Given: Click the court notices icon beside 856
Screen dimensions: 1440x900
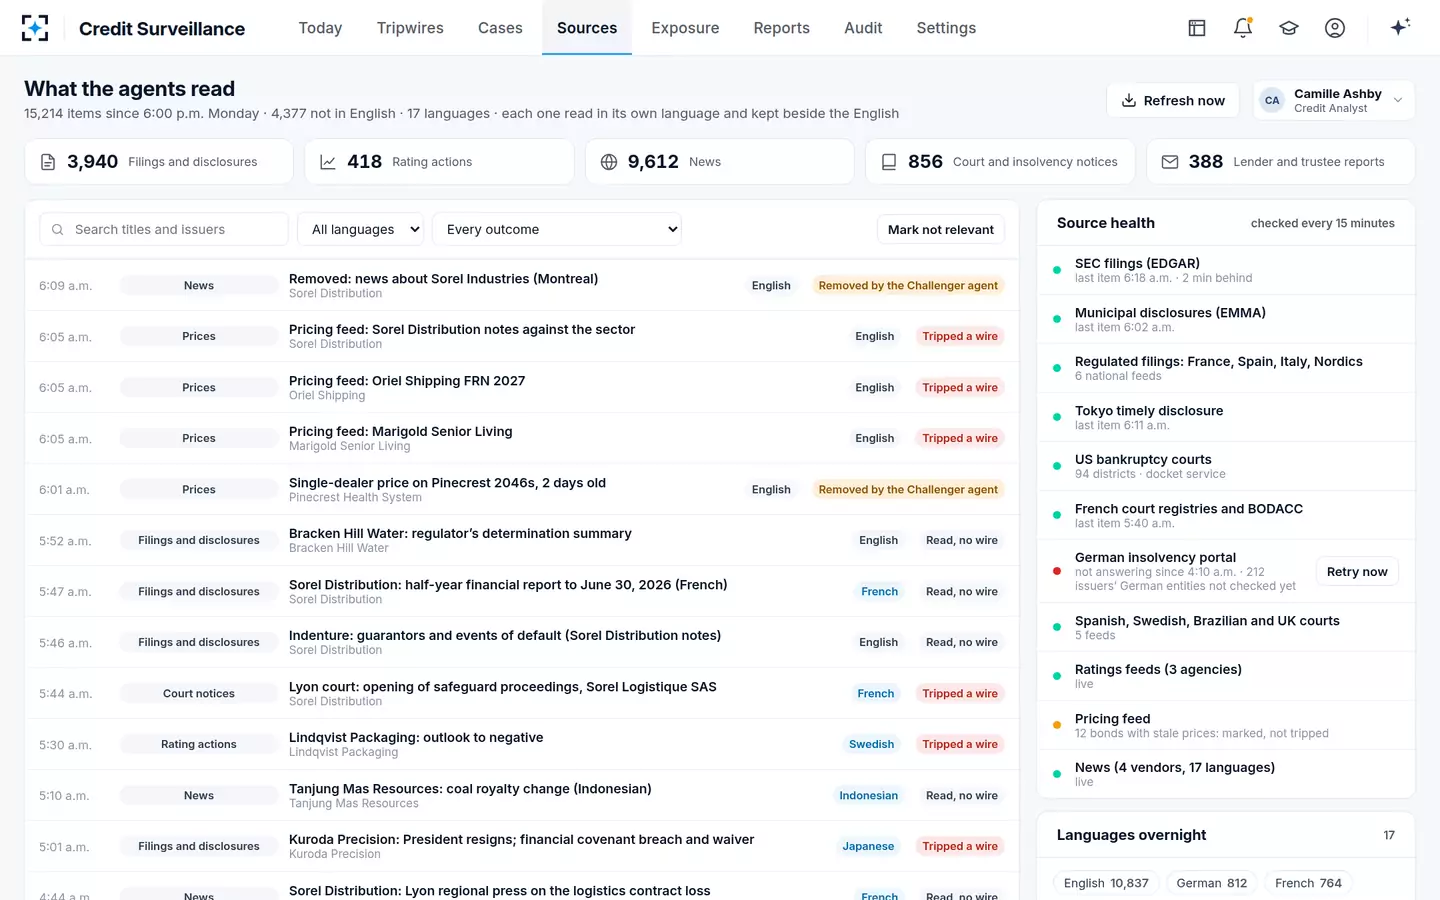Looking at the screenshot, I should 889,162.
